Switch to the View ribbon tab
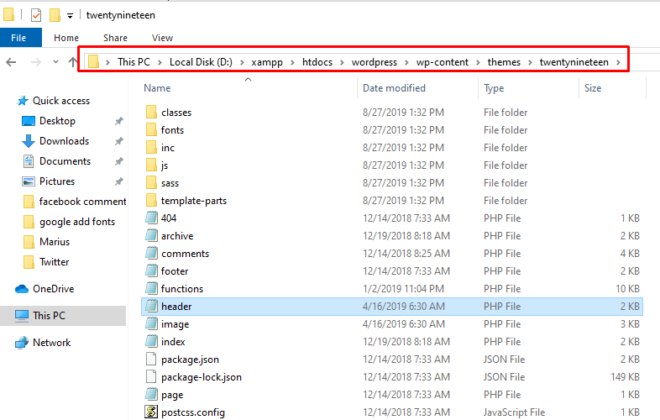 coord(162,38)
